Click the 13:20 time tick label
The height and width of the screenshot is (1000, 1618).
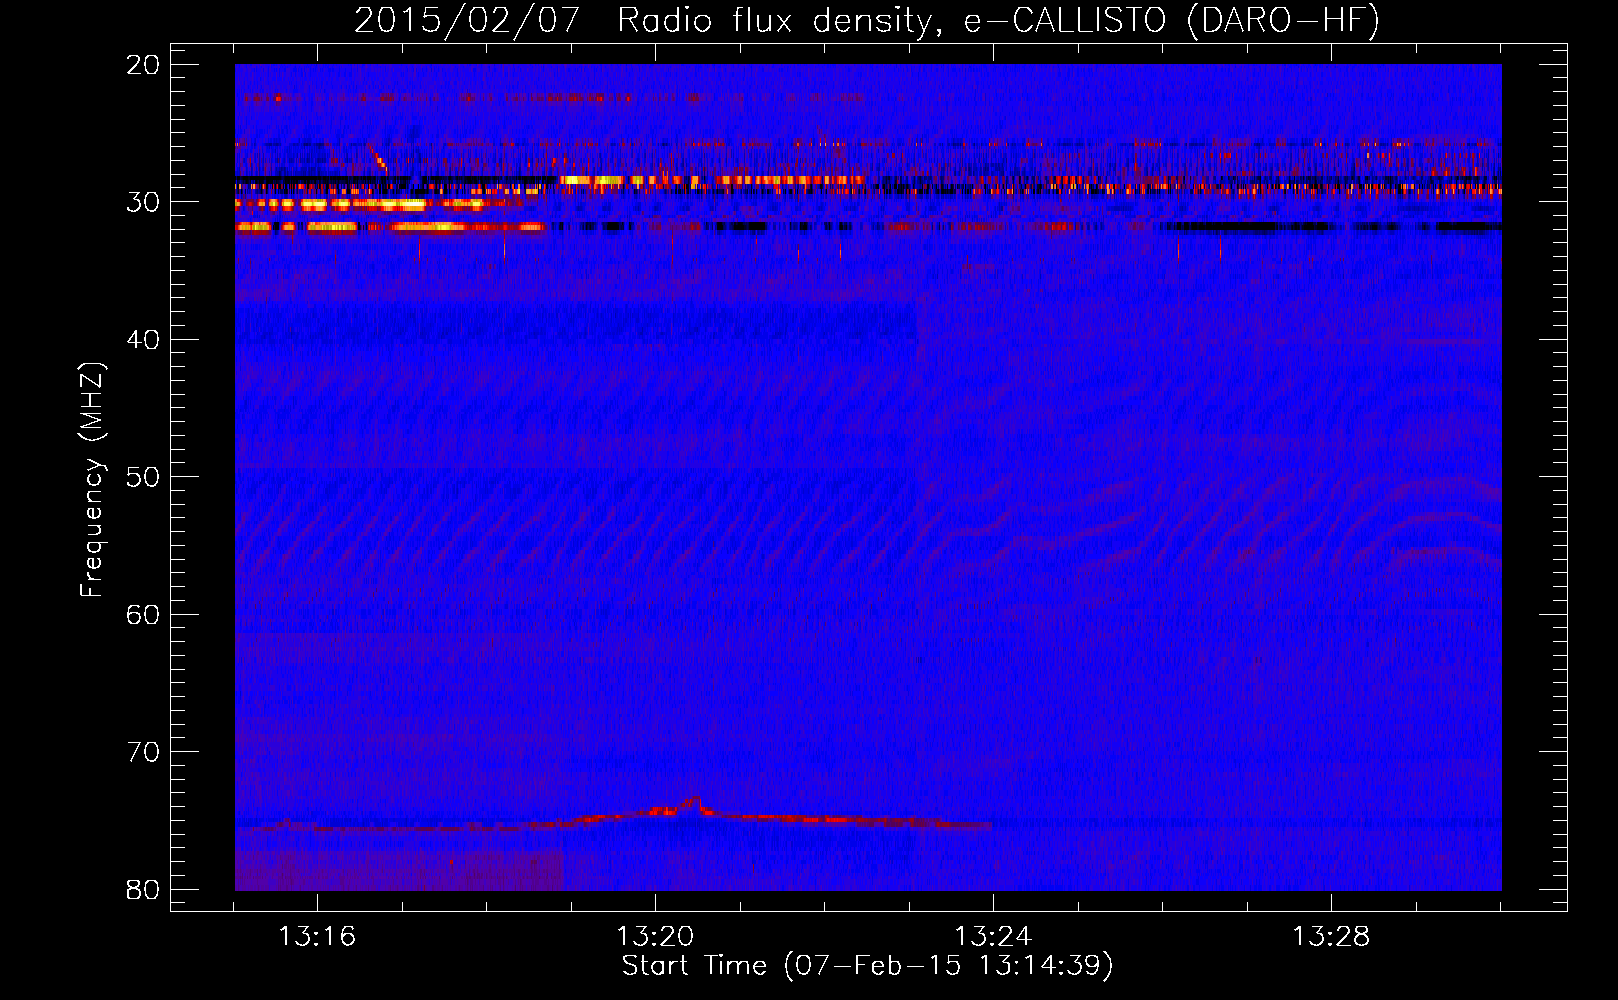tap(655, 936)
